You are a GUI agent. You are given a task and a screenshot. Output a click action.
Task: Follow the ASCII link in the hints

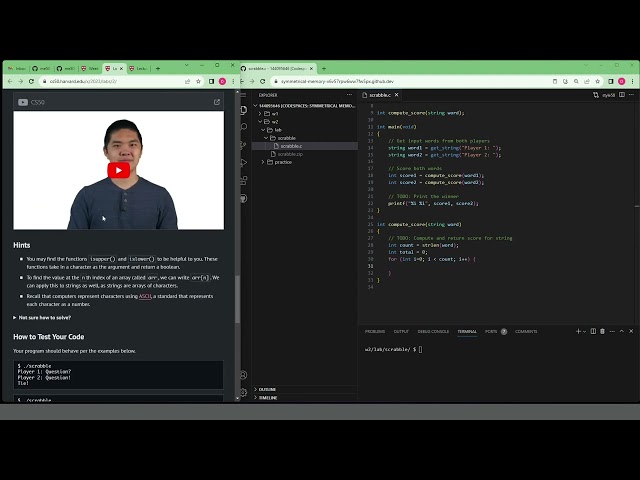[145, 296]
